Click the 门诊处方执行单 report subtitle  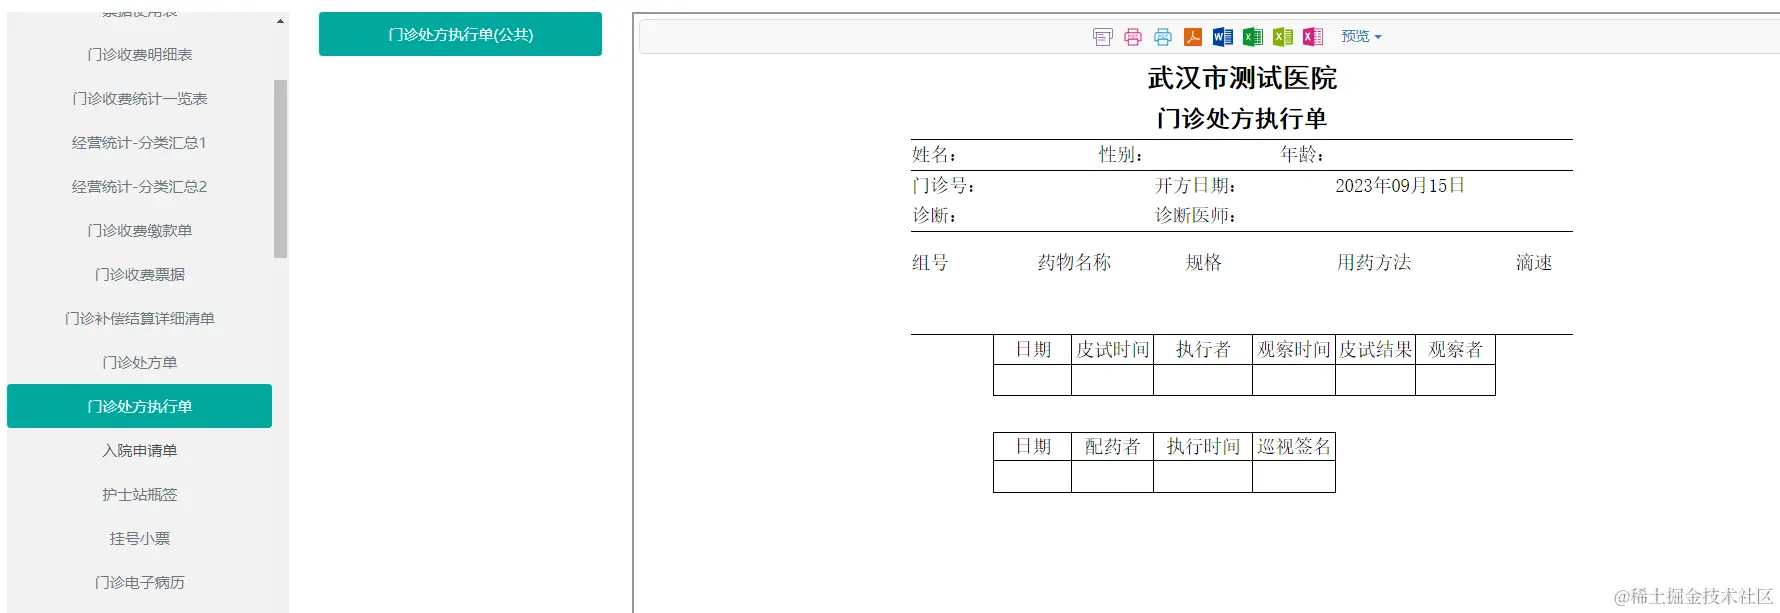coord(1242,119)
